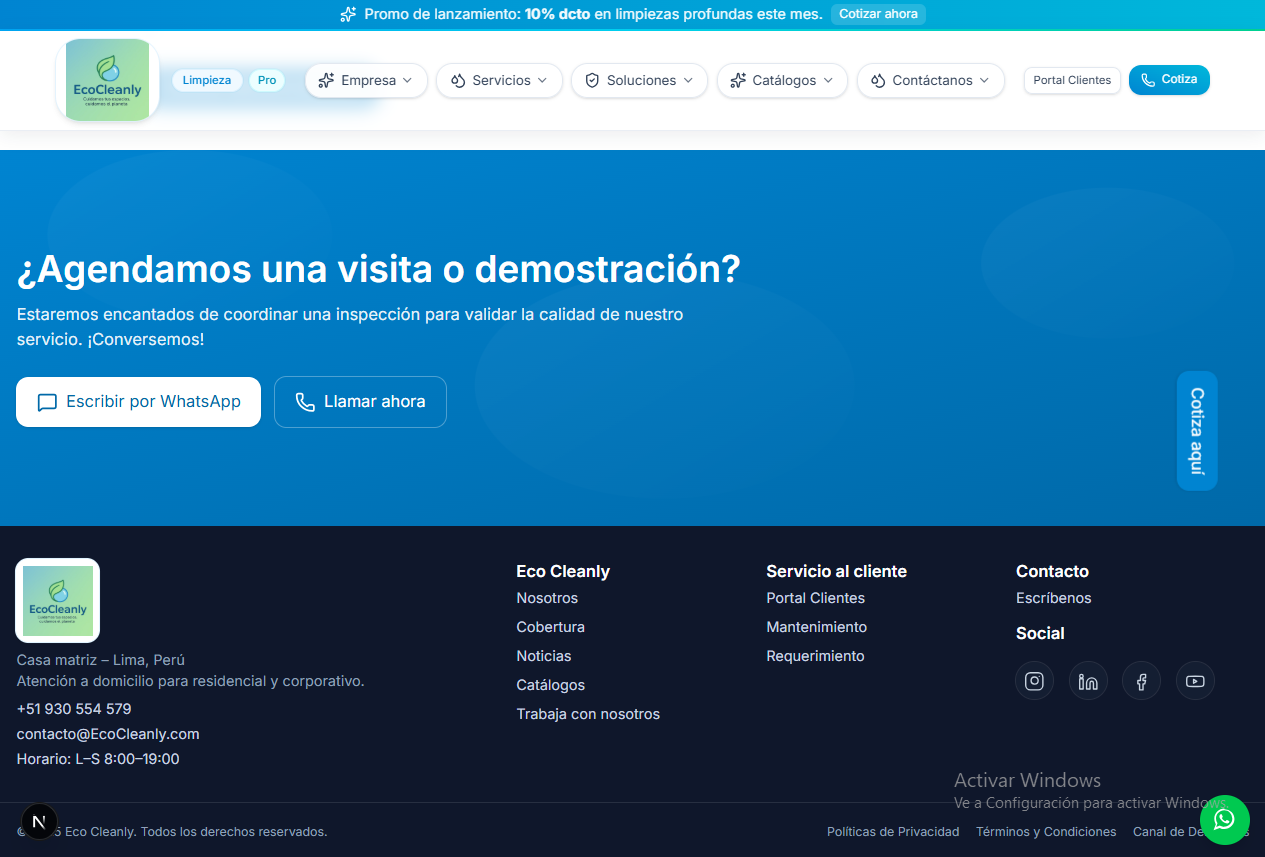Click the EcoCleanly logo in the footer

pos(57,600)
